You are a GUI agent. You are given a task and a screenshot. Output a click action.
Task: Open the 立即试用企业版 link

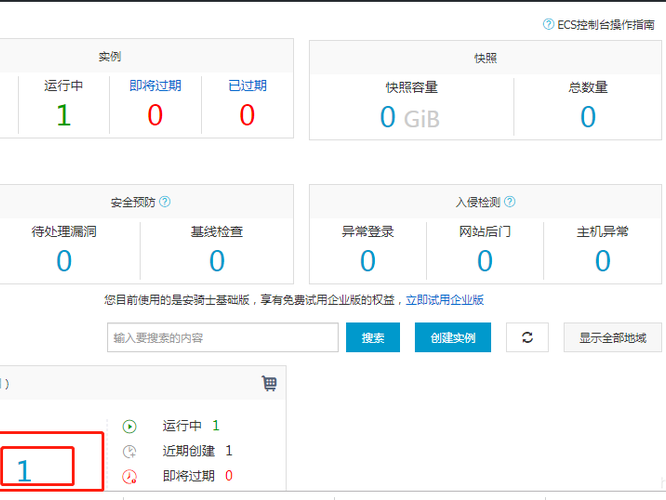point(445,300)
